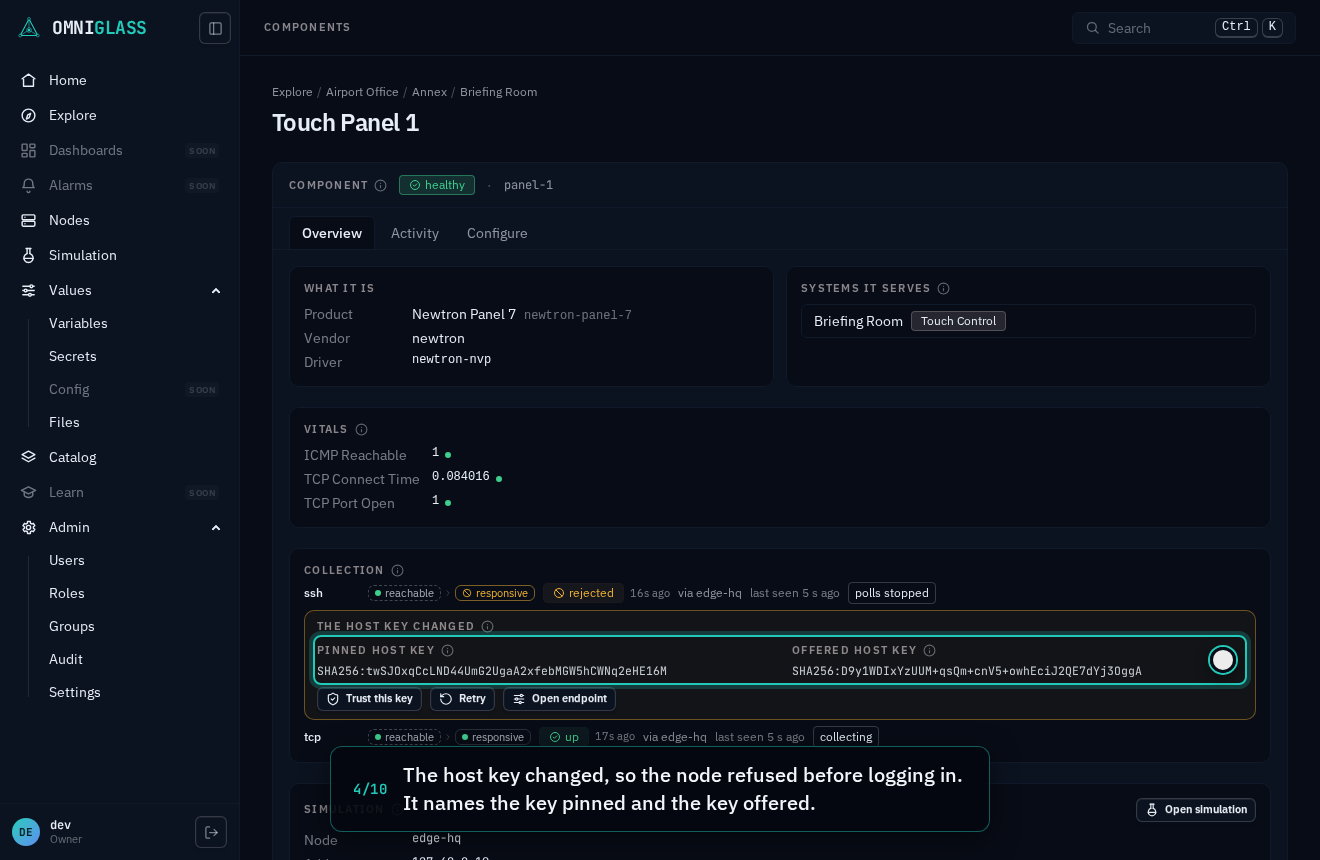Switch to the Overview tab
This screenshot has width=1320, height=860.
[x=332, y=233]
